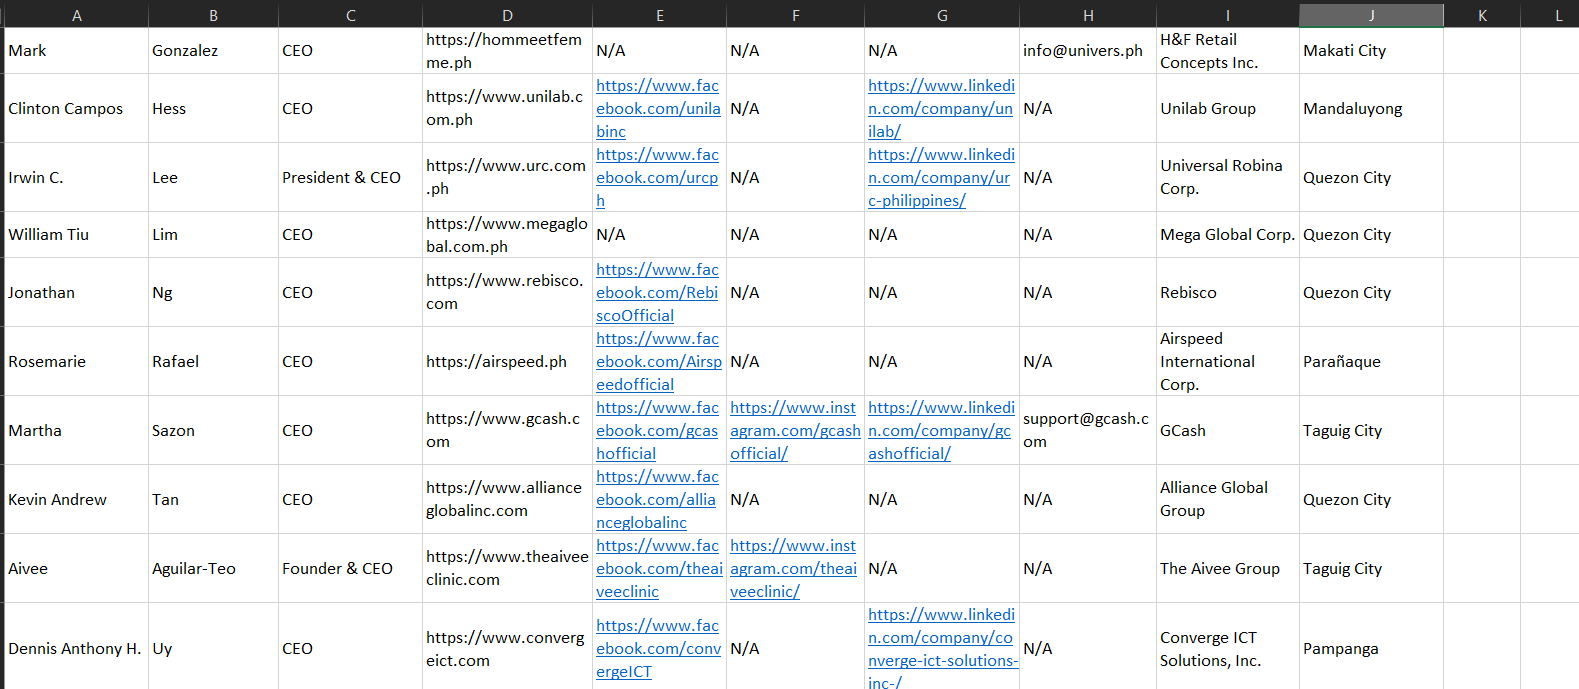
Task: Open Alliance Global Inc Facebook link
Action: click(657, 499)
